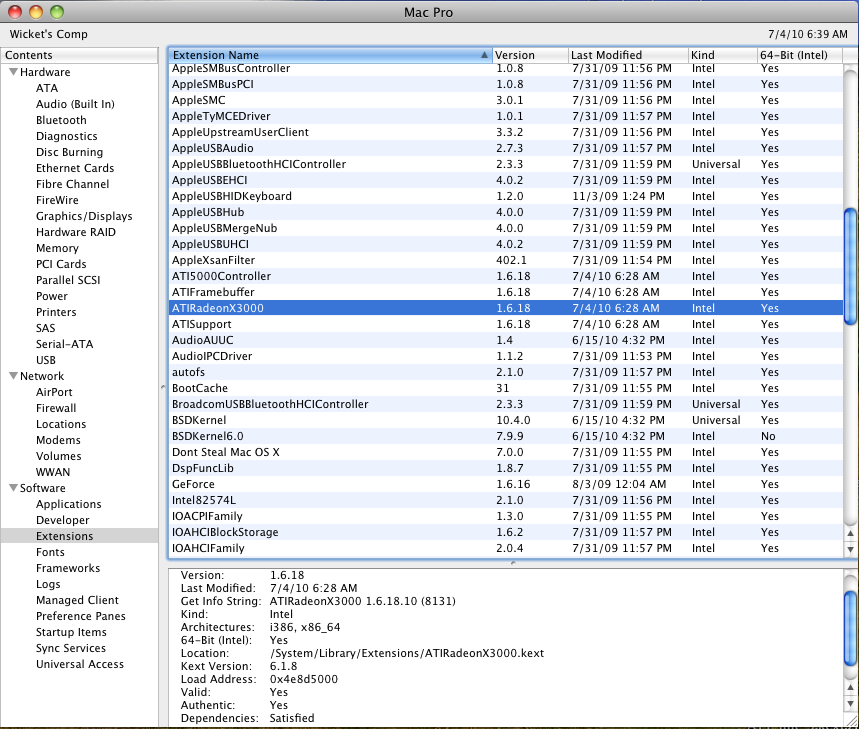Select Ethernet Cards item
This screenshot has width=859, height=729.
pyautogui.click(x=75, y=168)
